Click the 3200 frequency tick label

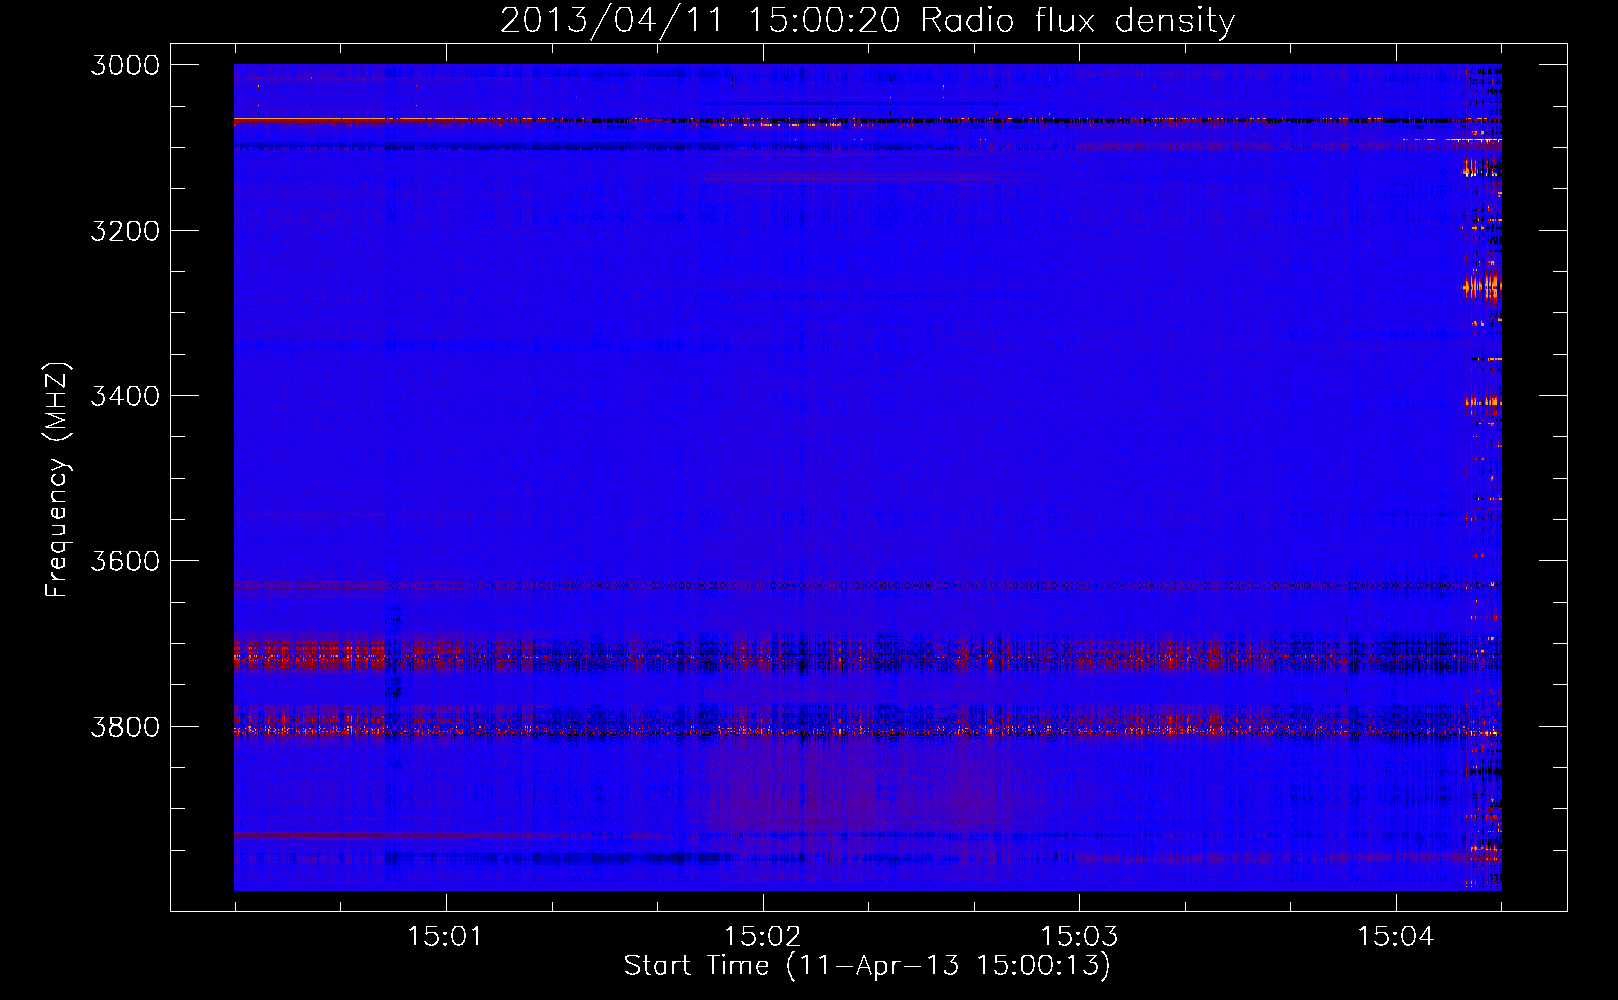[125, 231]
